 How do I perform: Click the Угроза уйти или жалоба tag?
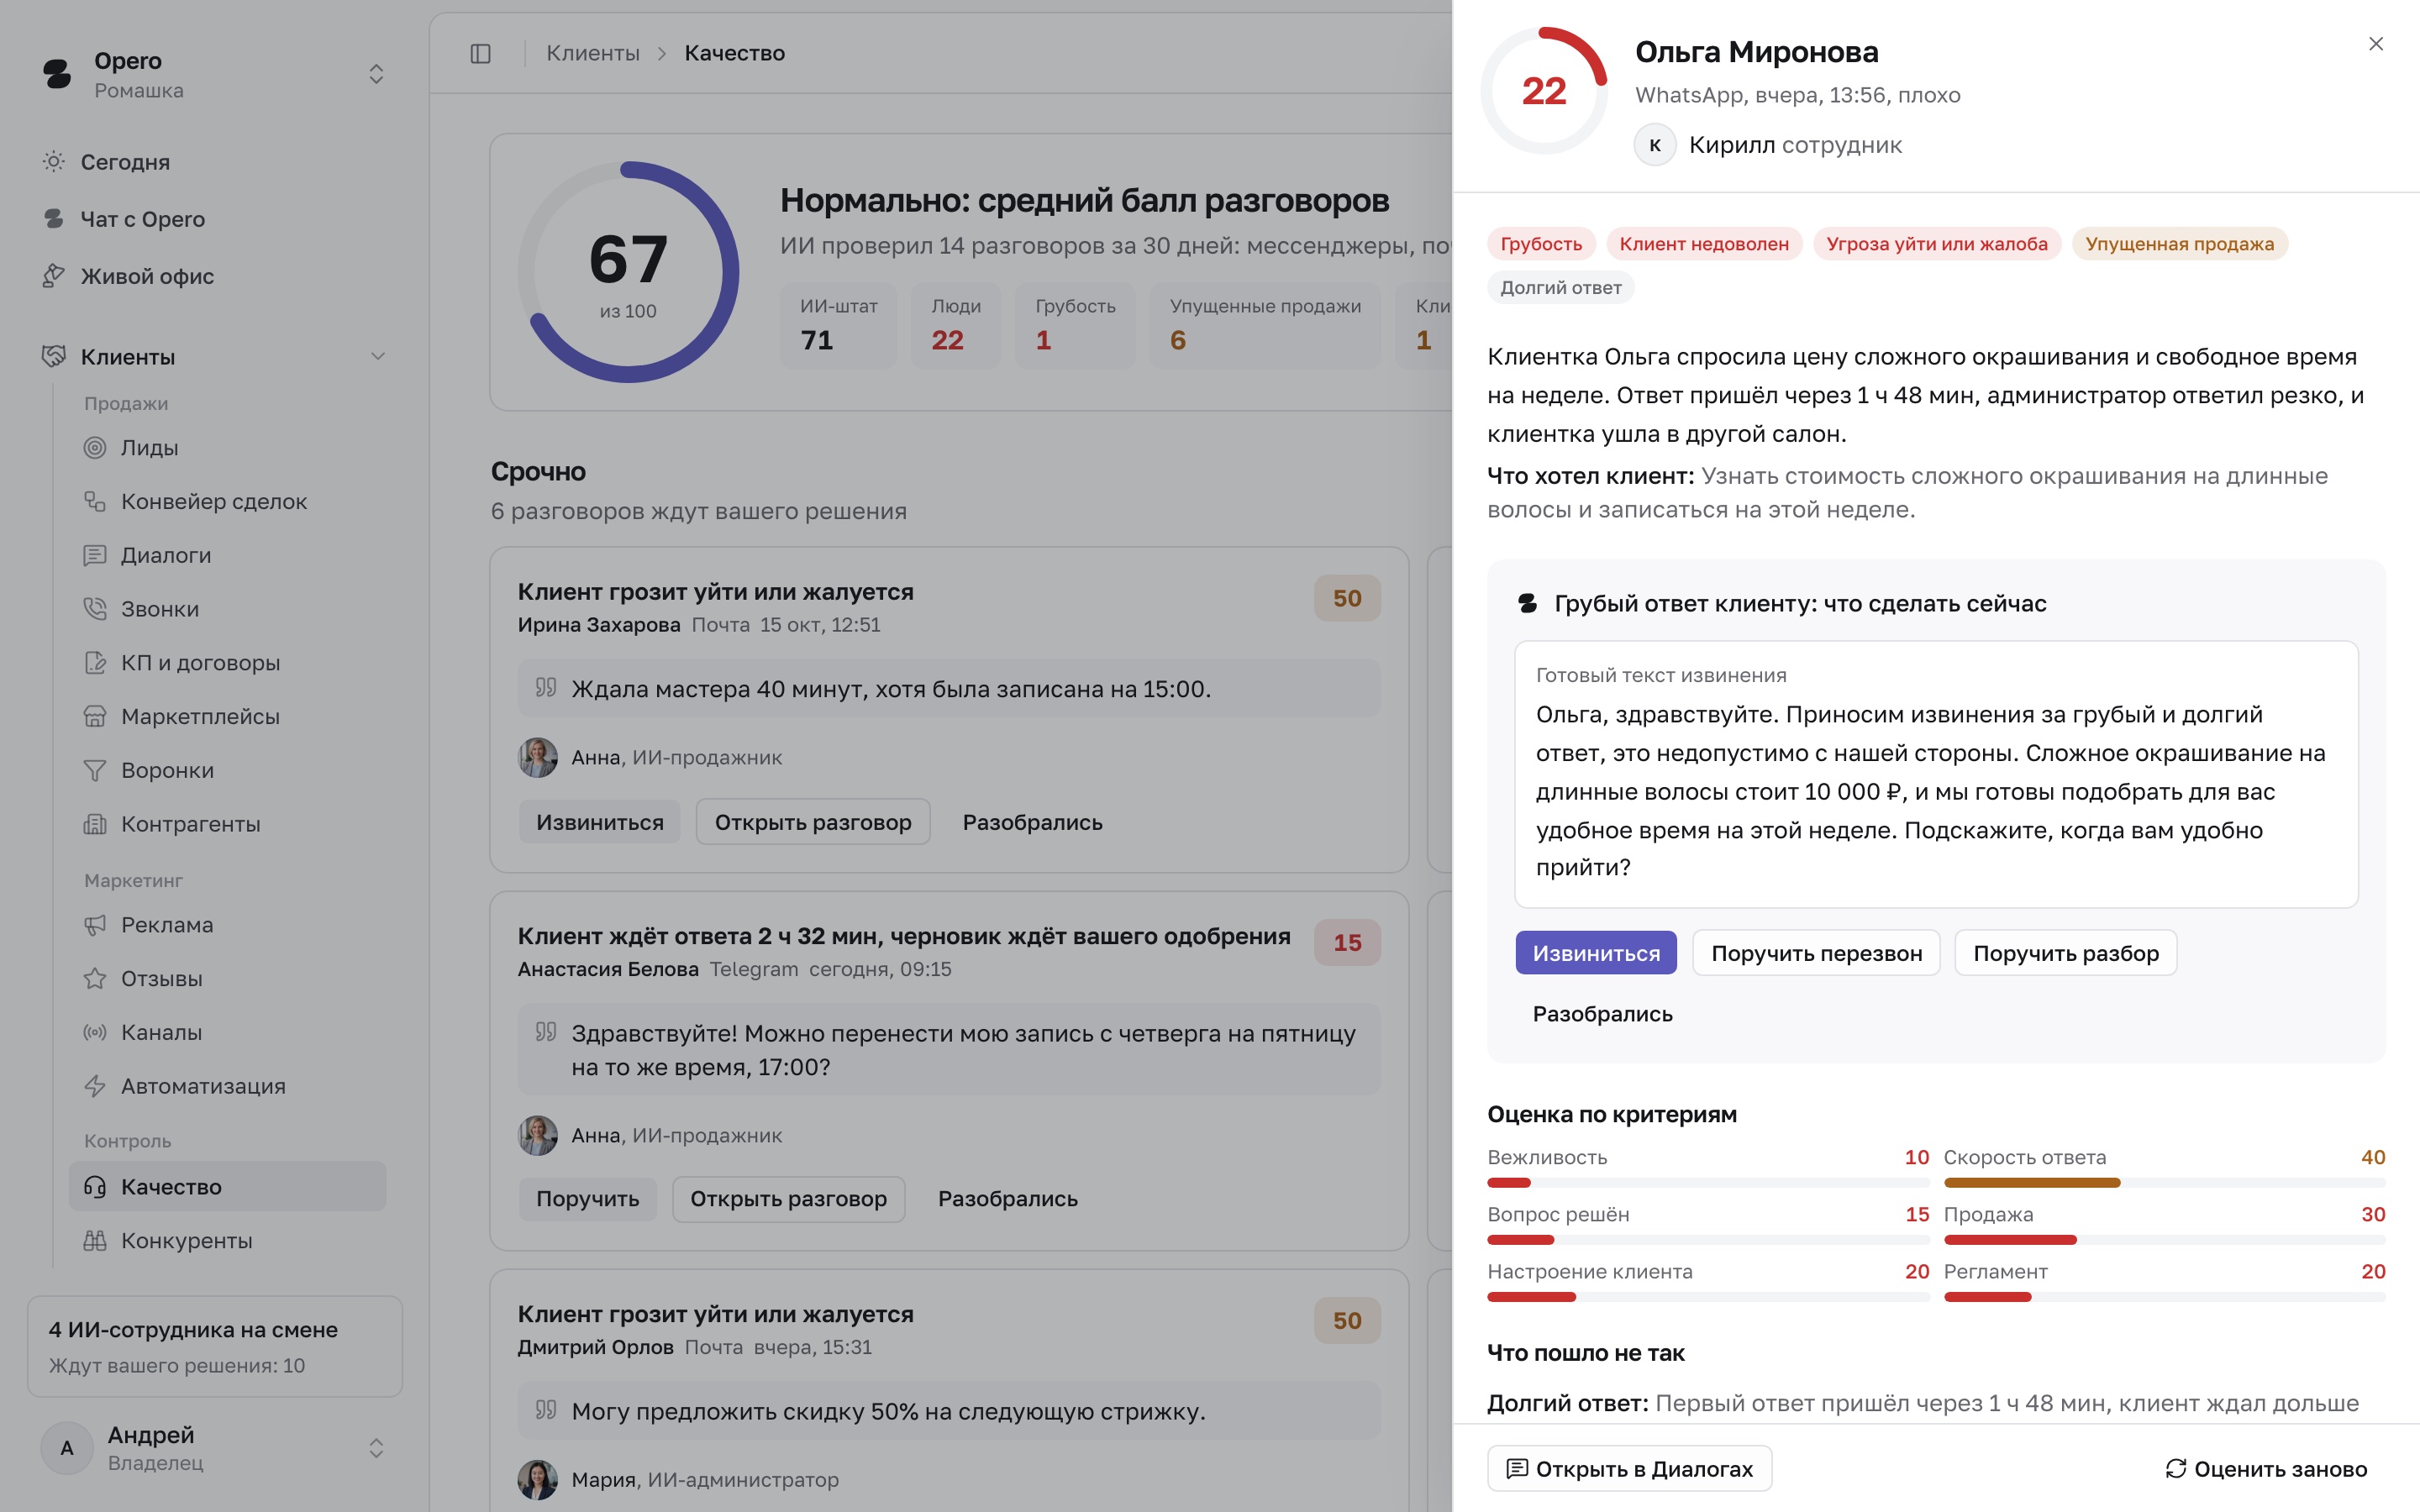point(1936,243)
